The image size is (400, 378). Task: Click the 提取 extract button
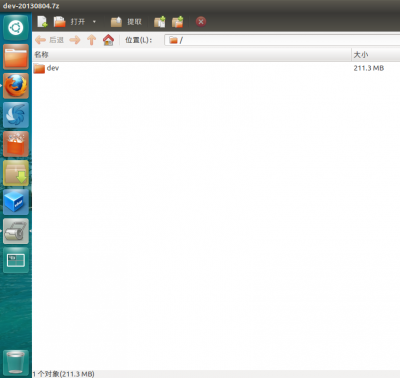coord(126,22)
